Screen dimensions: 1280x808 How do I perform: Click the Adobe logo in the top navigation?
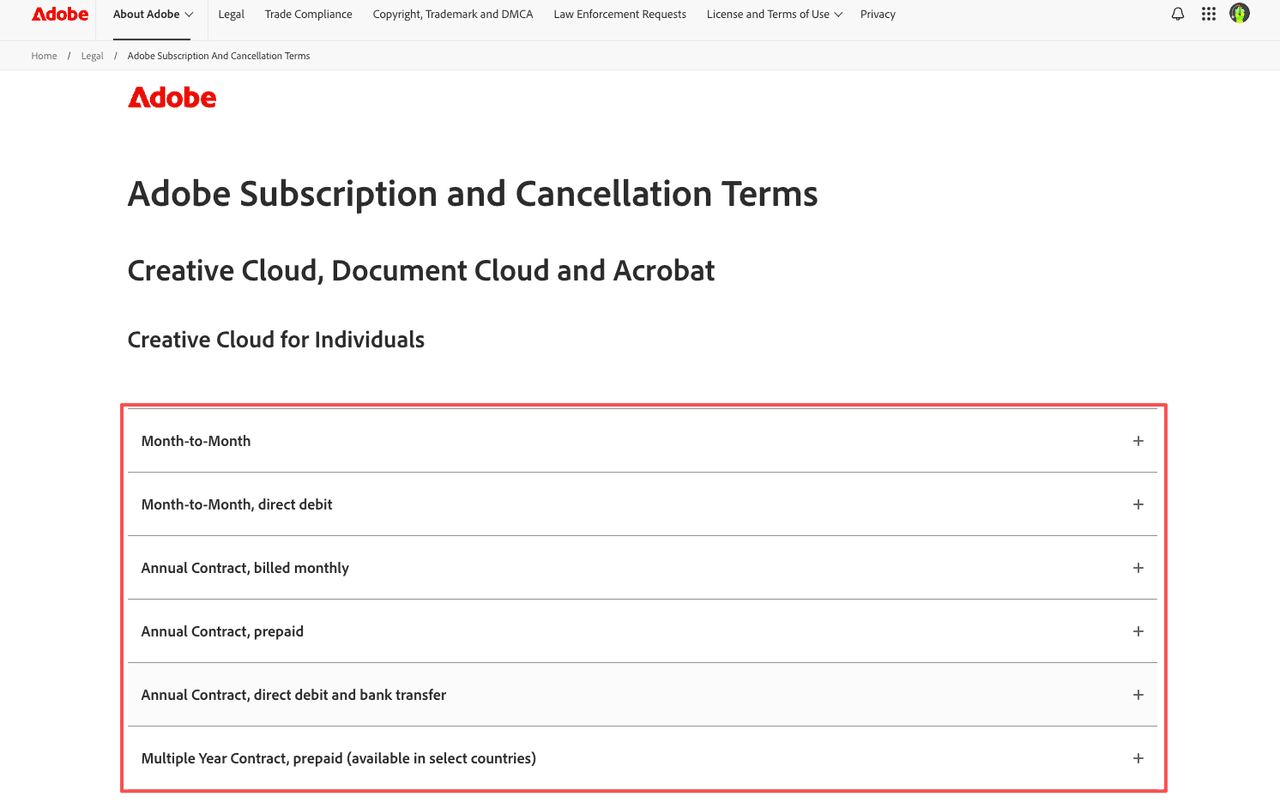tap(60, 13)
